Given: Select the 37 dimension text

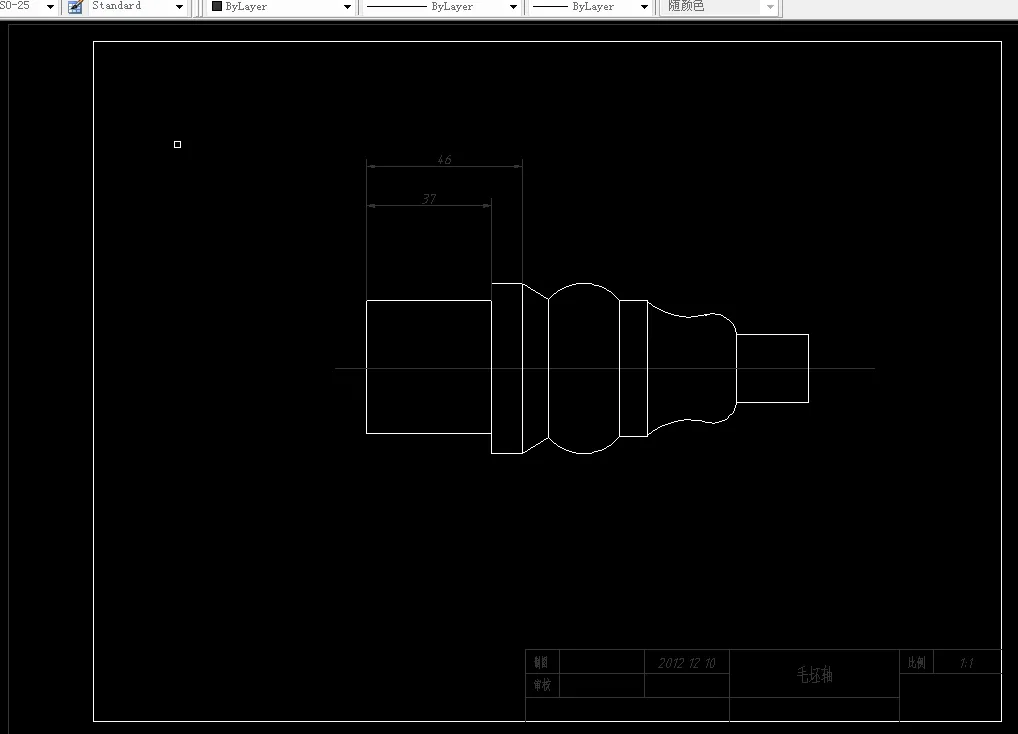Looking at the screenshot, I should pyautogui.click(x=429, y=199).
